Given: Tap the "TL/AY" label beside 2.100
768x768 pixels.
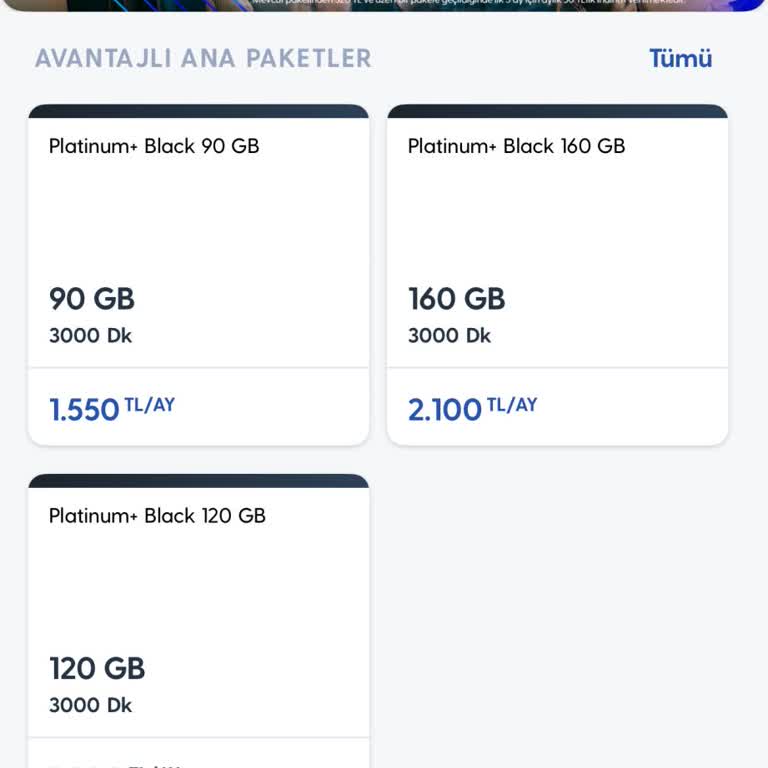Looking at the screenshot, I should click(512, 405).
